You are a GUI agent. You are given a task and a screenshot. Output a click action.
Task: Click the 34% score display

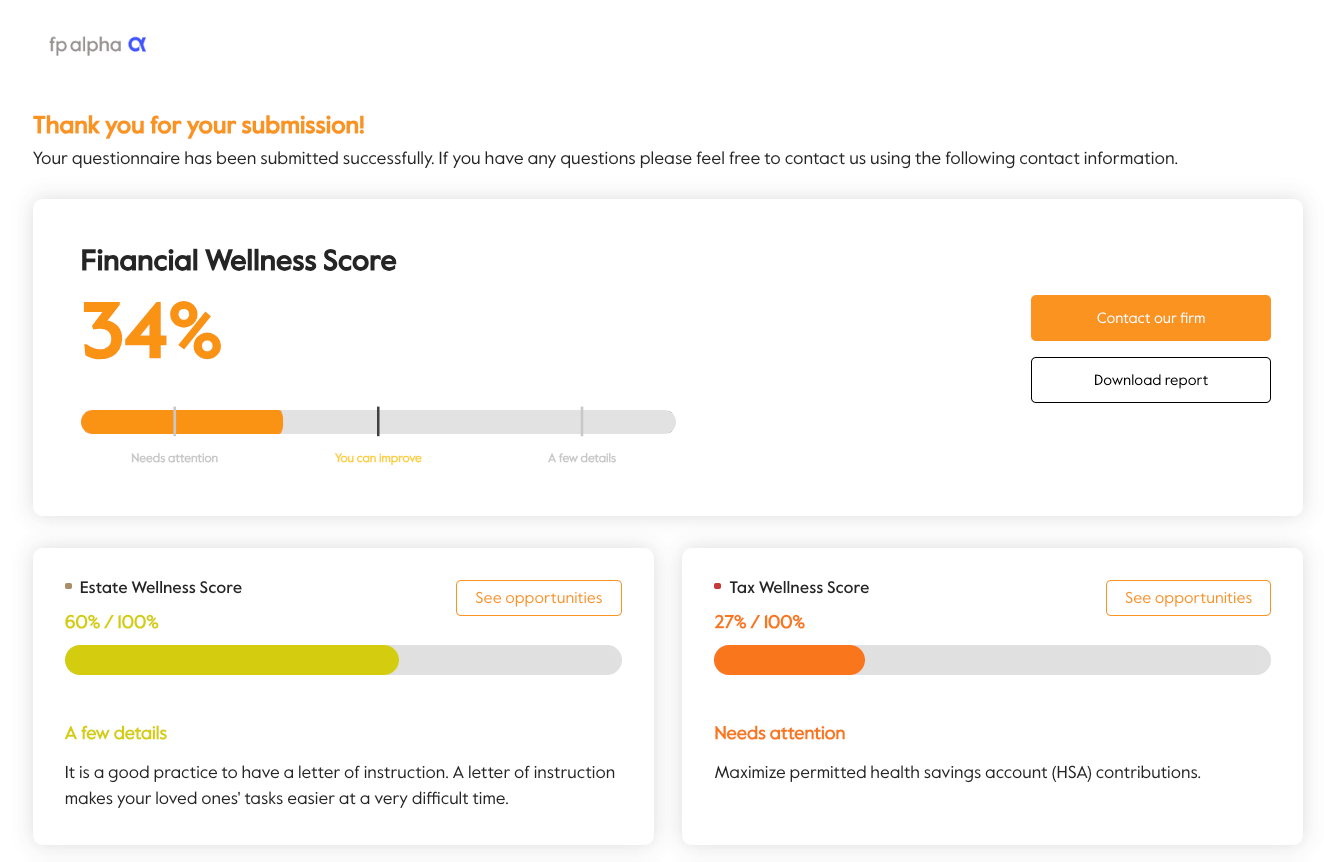pos(150,332)
